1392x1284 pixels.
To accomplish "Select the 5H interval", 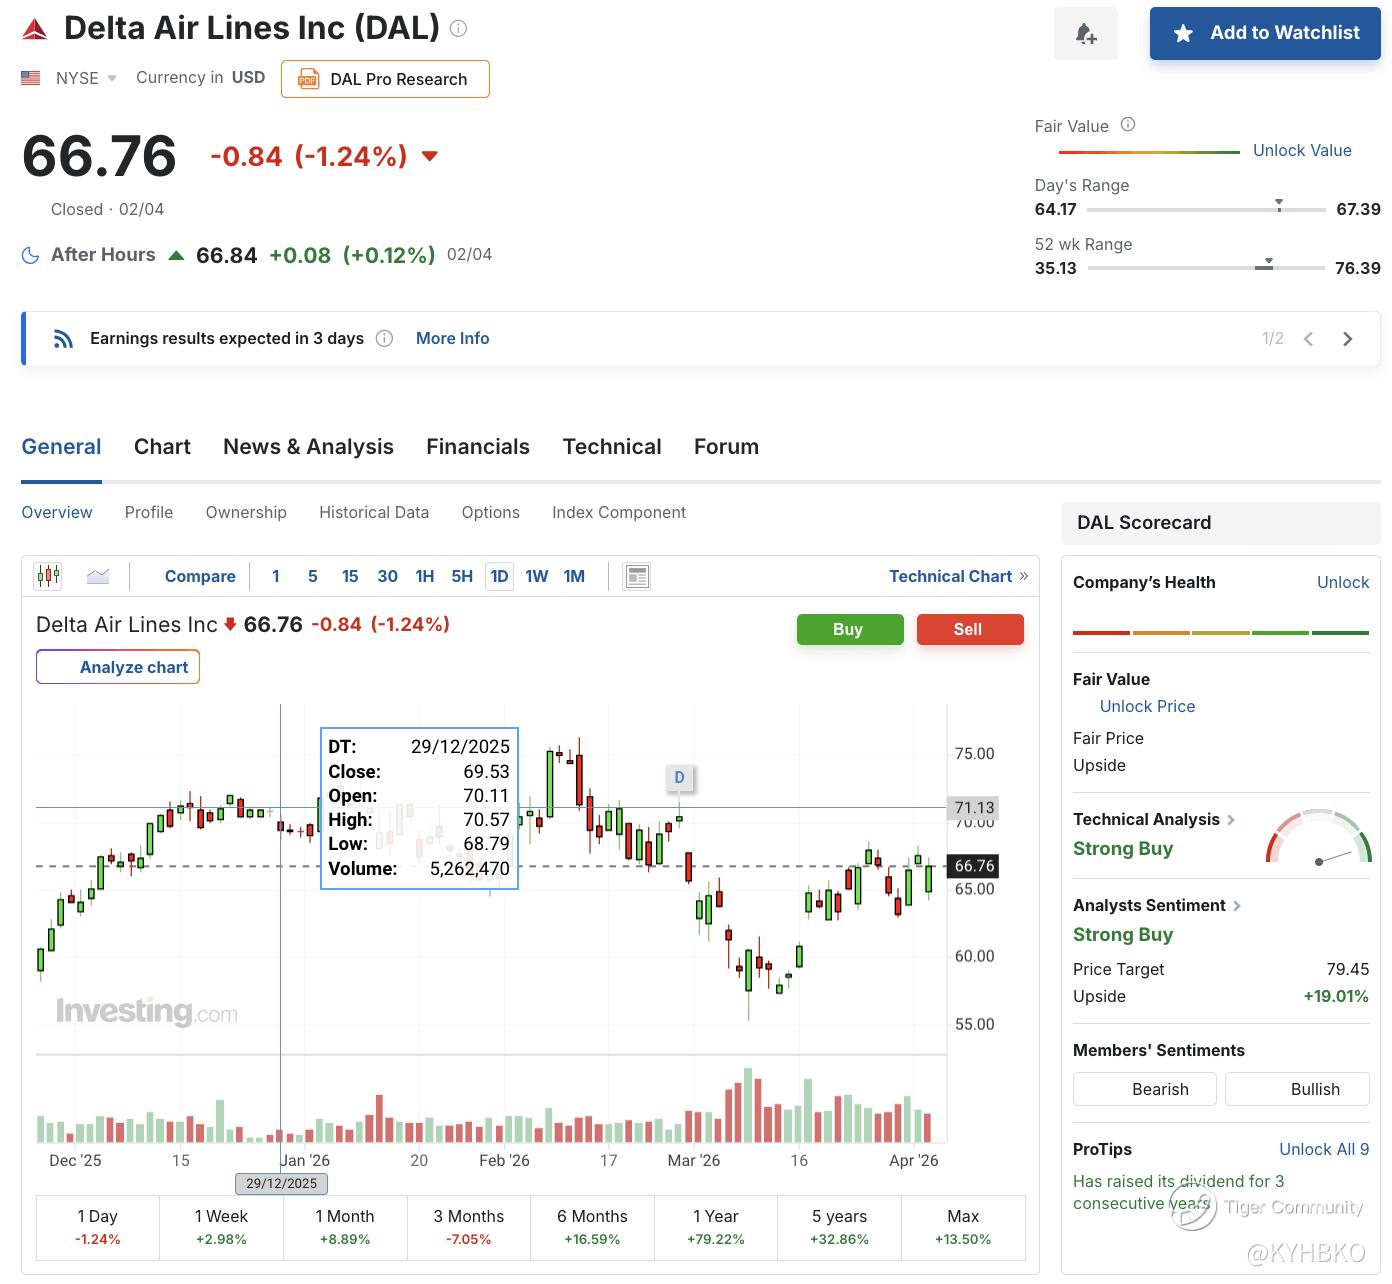I will pos(462,576).
